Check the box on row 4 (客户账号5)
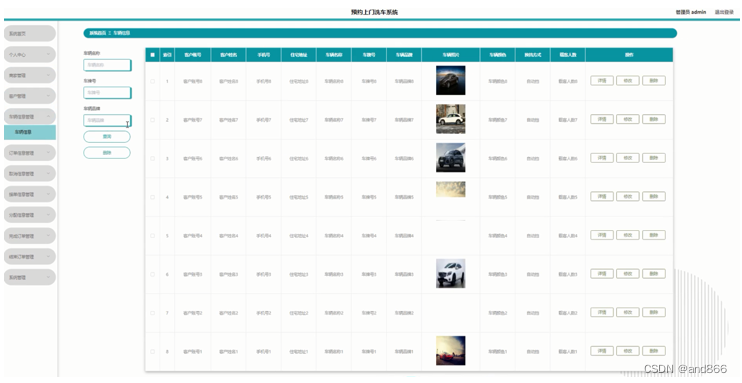 click(152, 197)
